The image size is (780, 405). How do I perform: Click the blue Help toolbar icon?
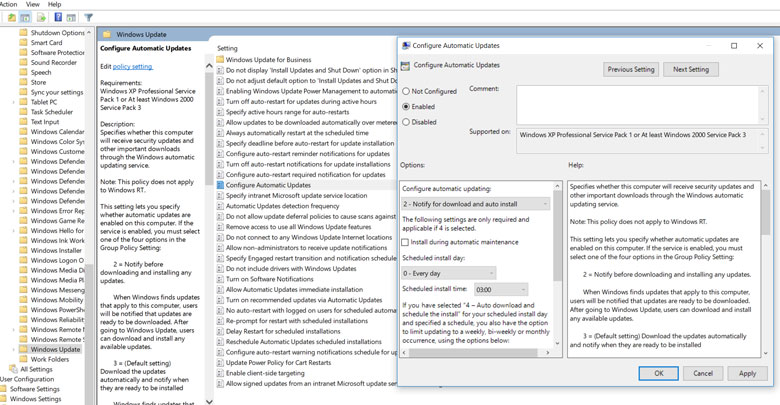[58, 18]
